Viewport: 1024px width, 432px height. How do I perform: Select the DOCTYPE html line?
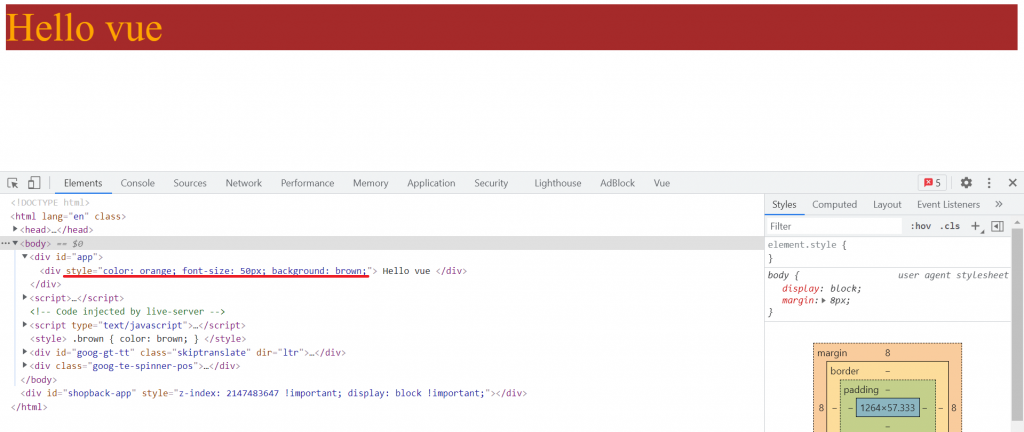50,202
